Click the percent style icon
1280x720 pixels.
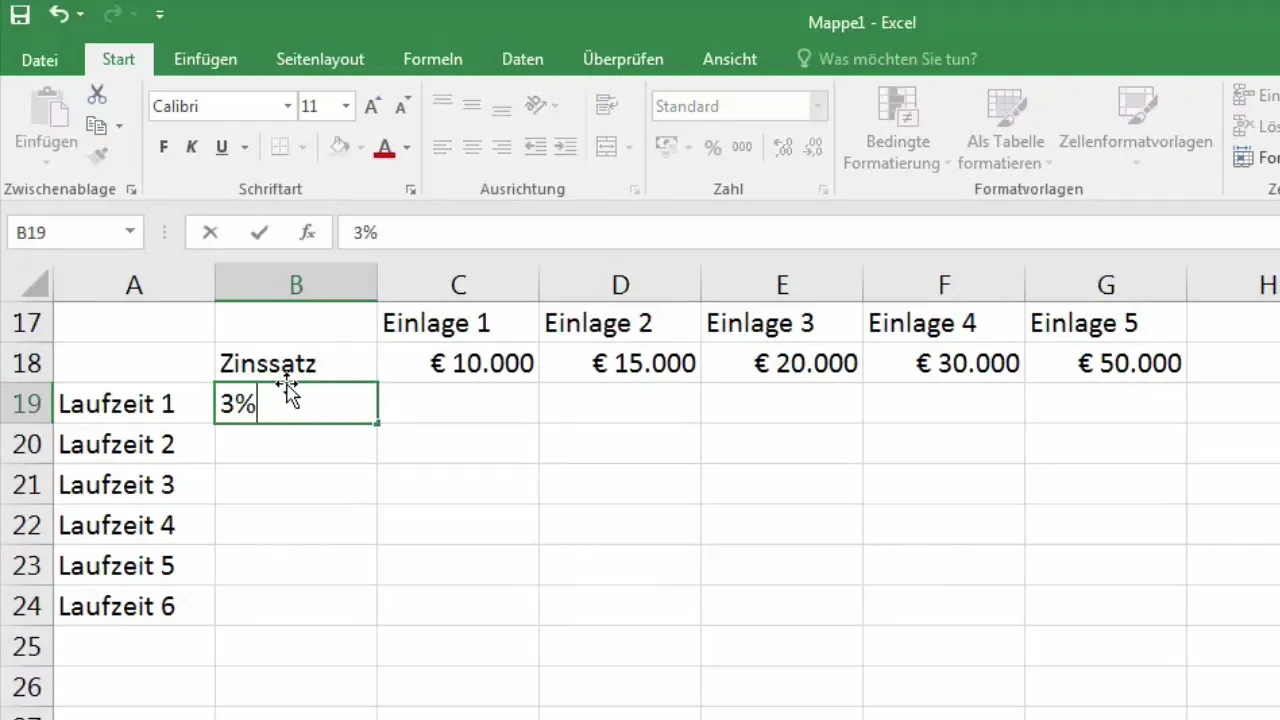click(713, 147)
